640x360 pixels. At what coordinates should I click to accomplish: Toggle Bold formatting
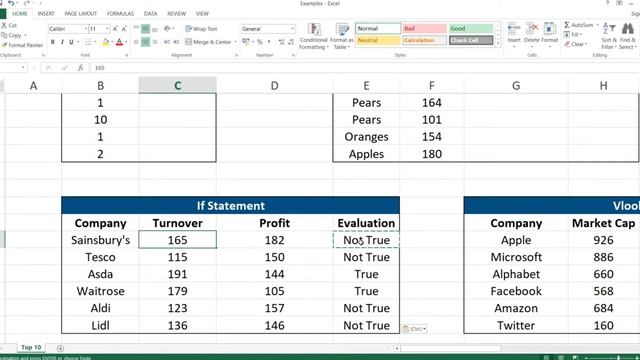pos(53,42)
